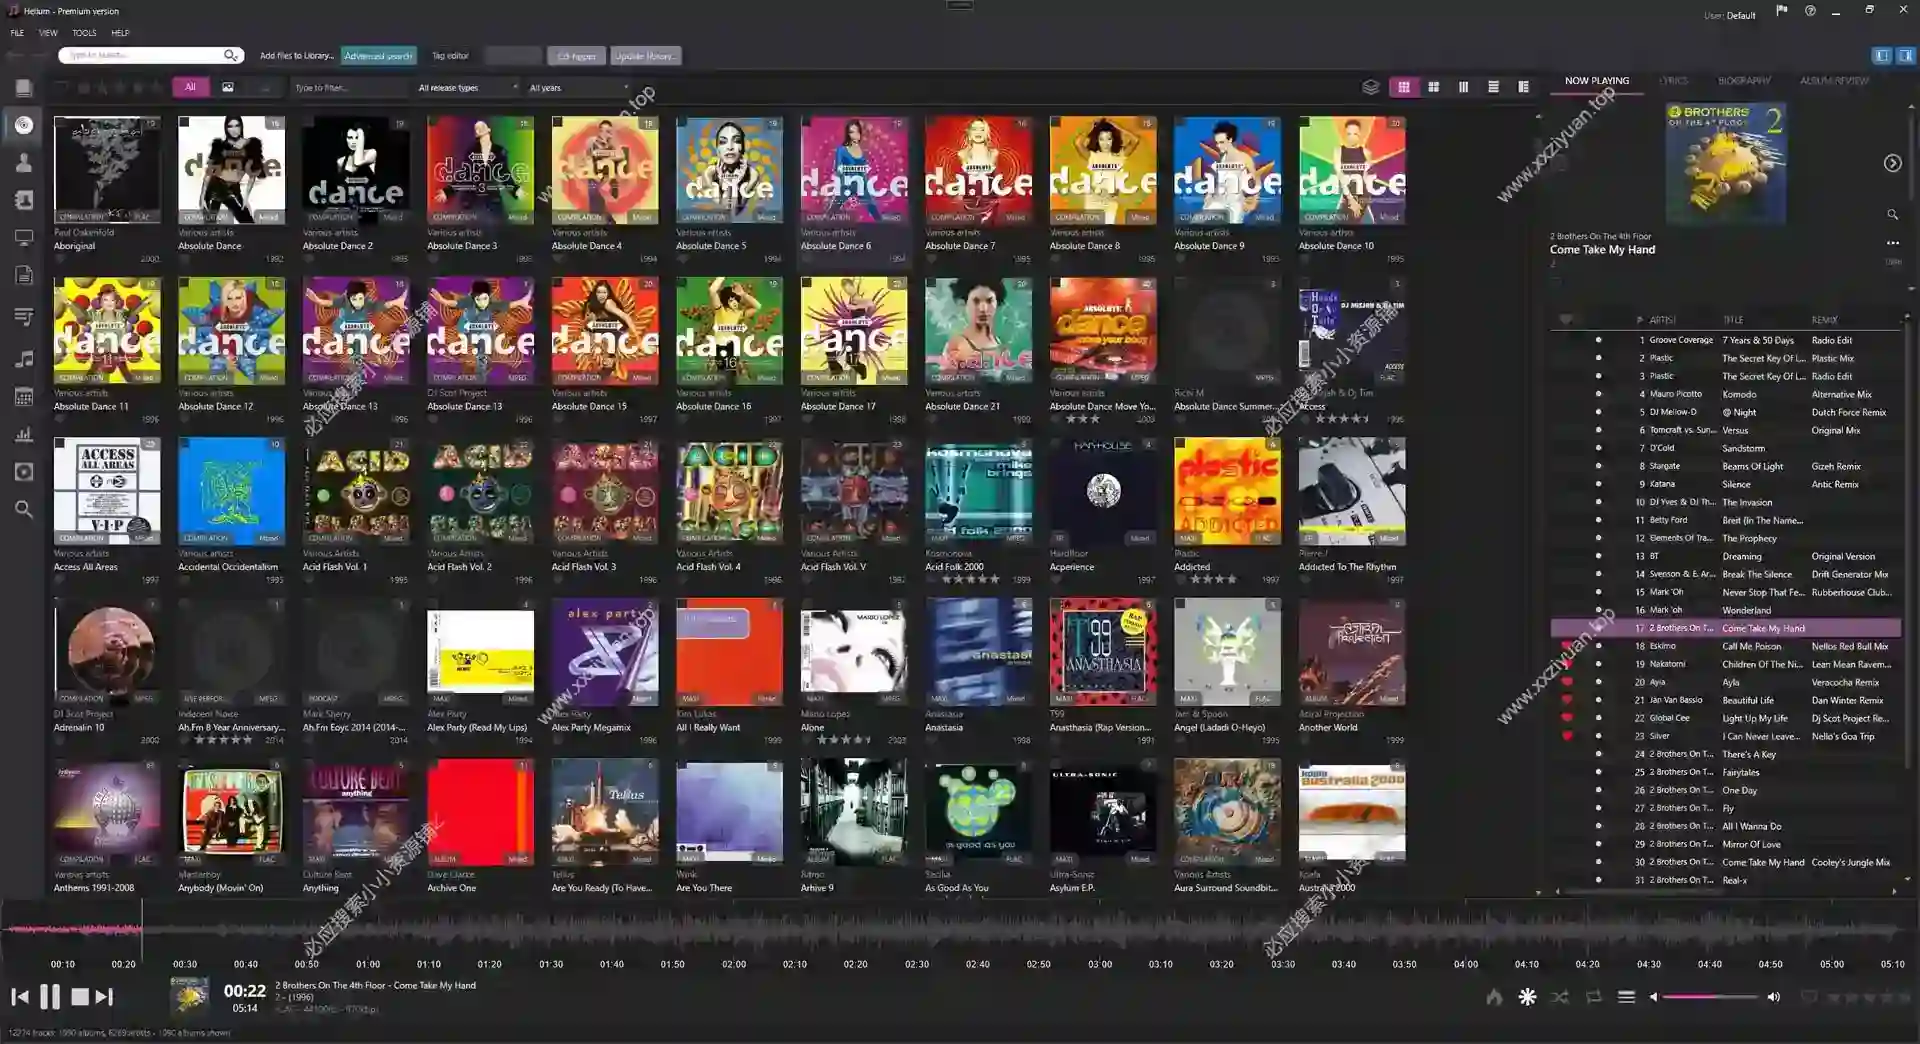1920x1044 pixels.
Task: Open the All years dropdown
Action: (578, 88)
